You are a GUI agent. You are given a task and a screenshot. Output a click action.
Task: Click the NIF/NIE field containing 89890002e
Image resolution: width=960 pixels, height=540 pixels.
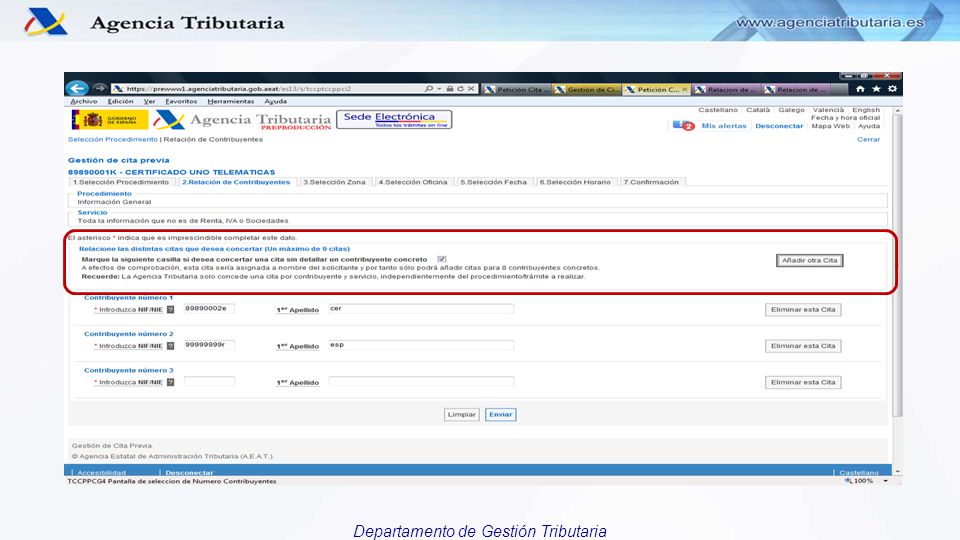click(x=209, y=309)
